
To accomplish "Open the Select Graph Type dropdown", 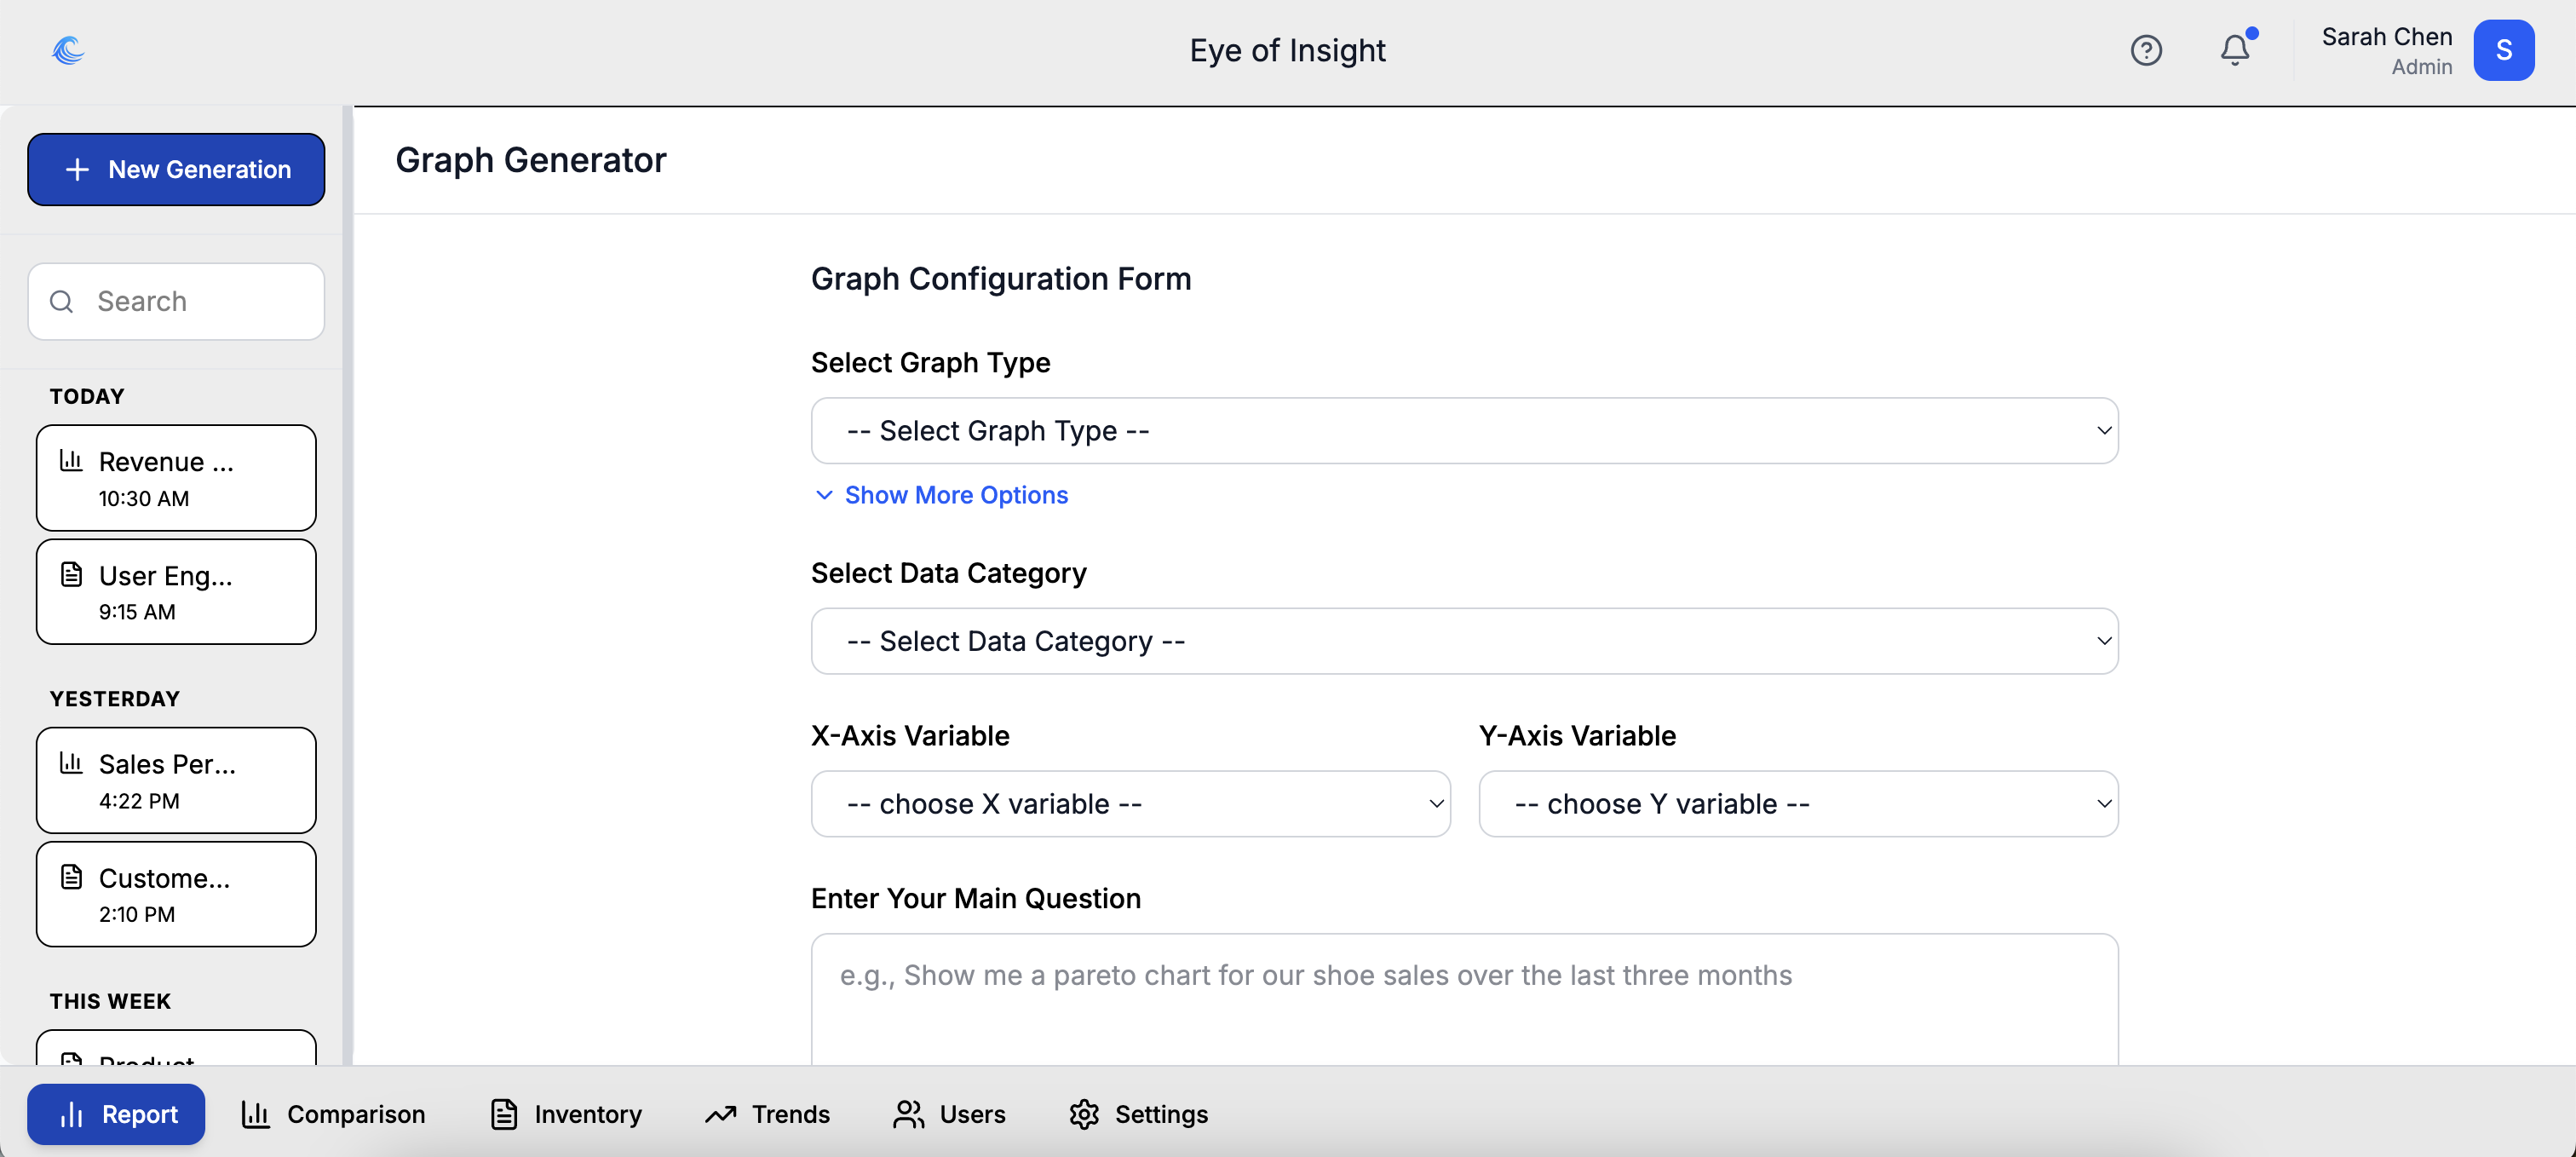I will point(1464,430).
